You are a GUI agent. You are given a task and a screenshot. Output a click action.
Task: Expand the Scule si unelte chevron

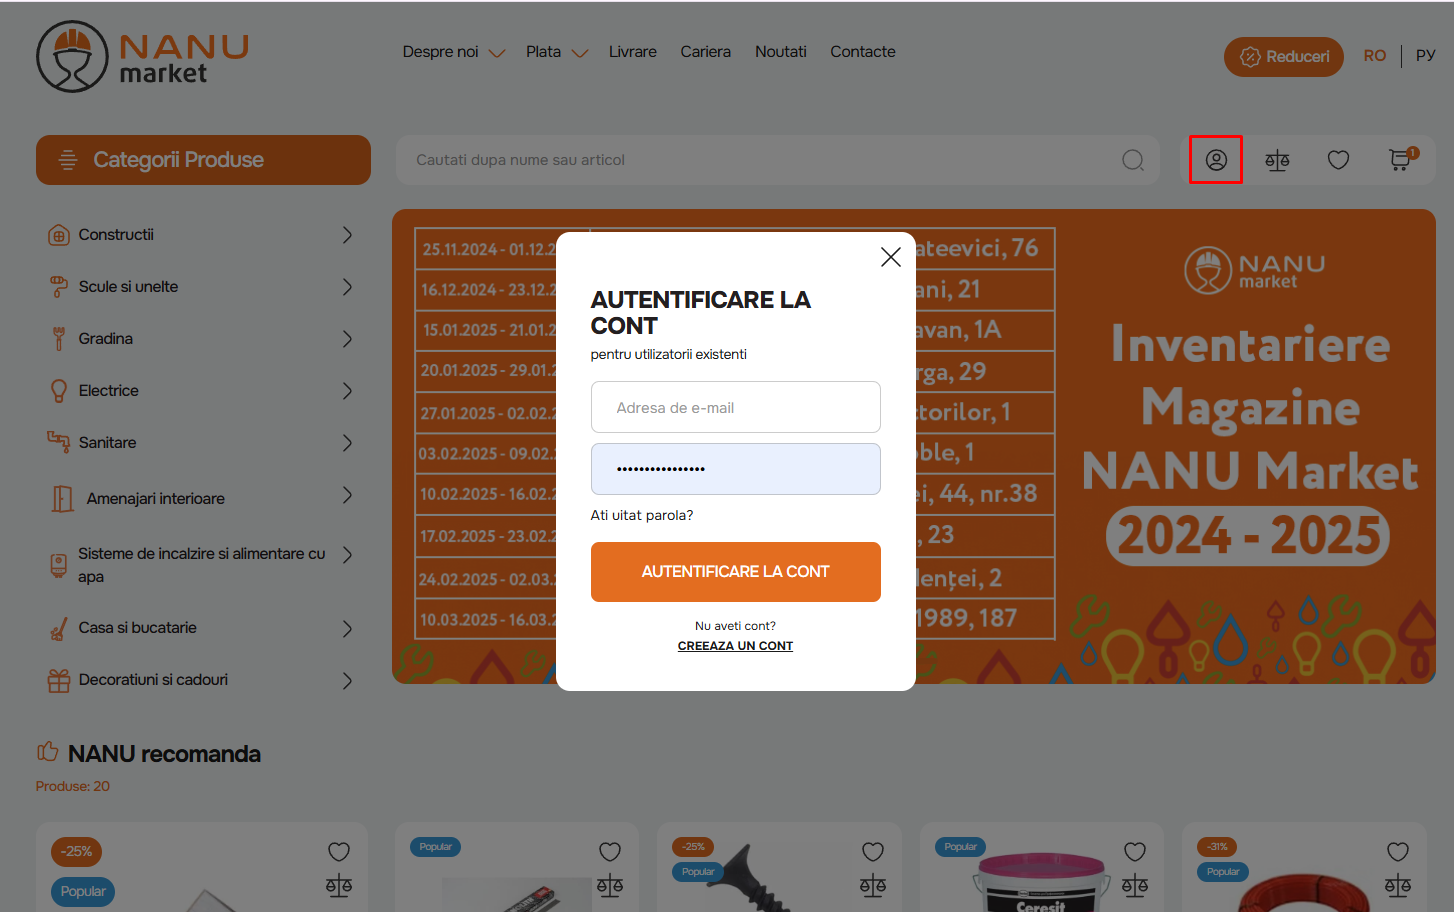pyautogui.click(x=347, y=287)
